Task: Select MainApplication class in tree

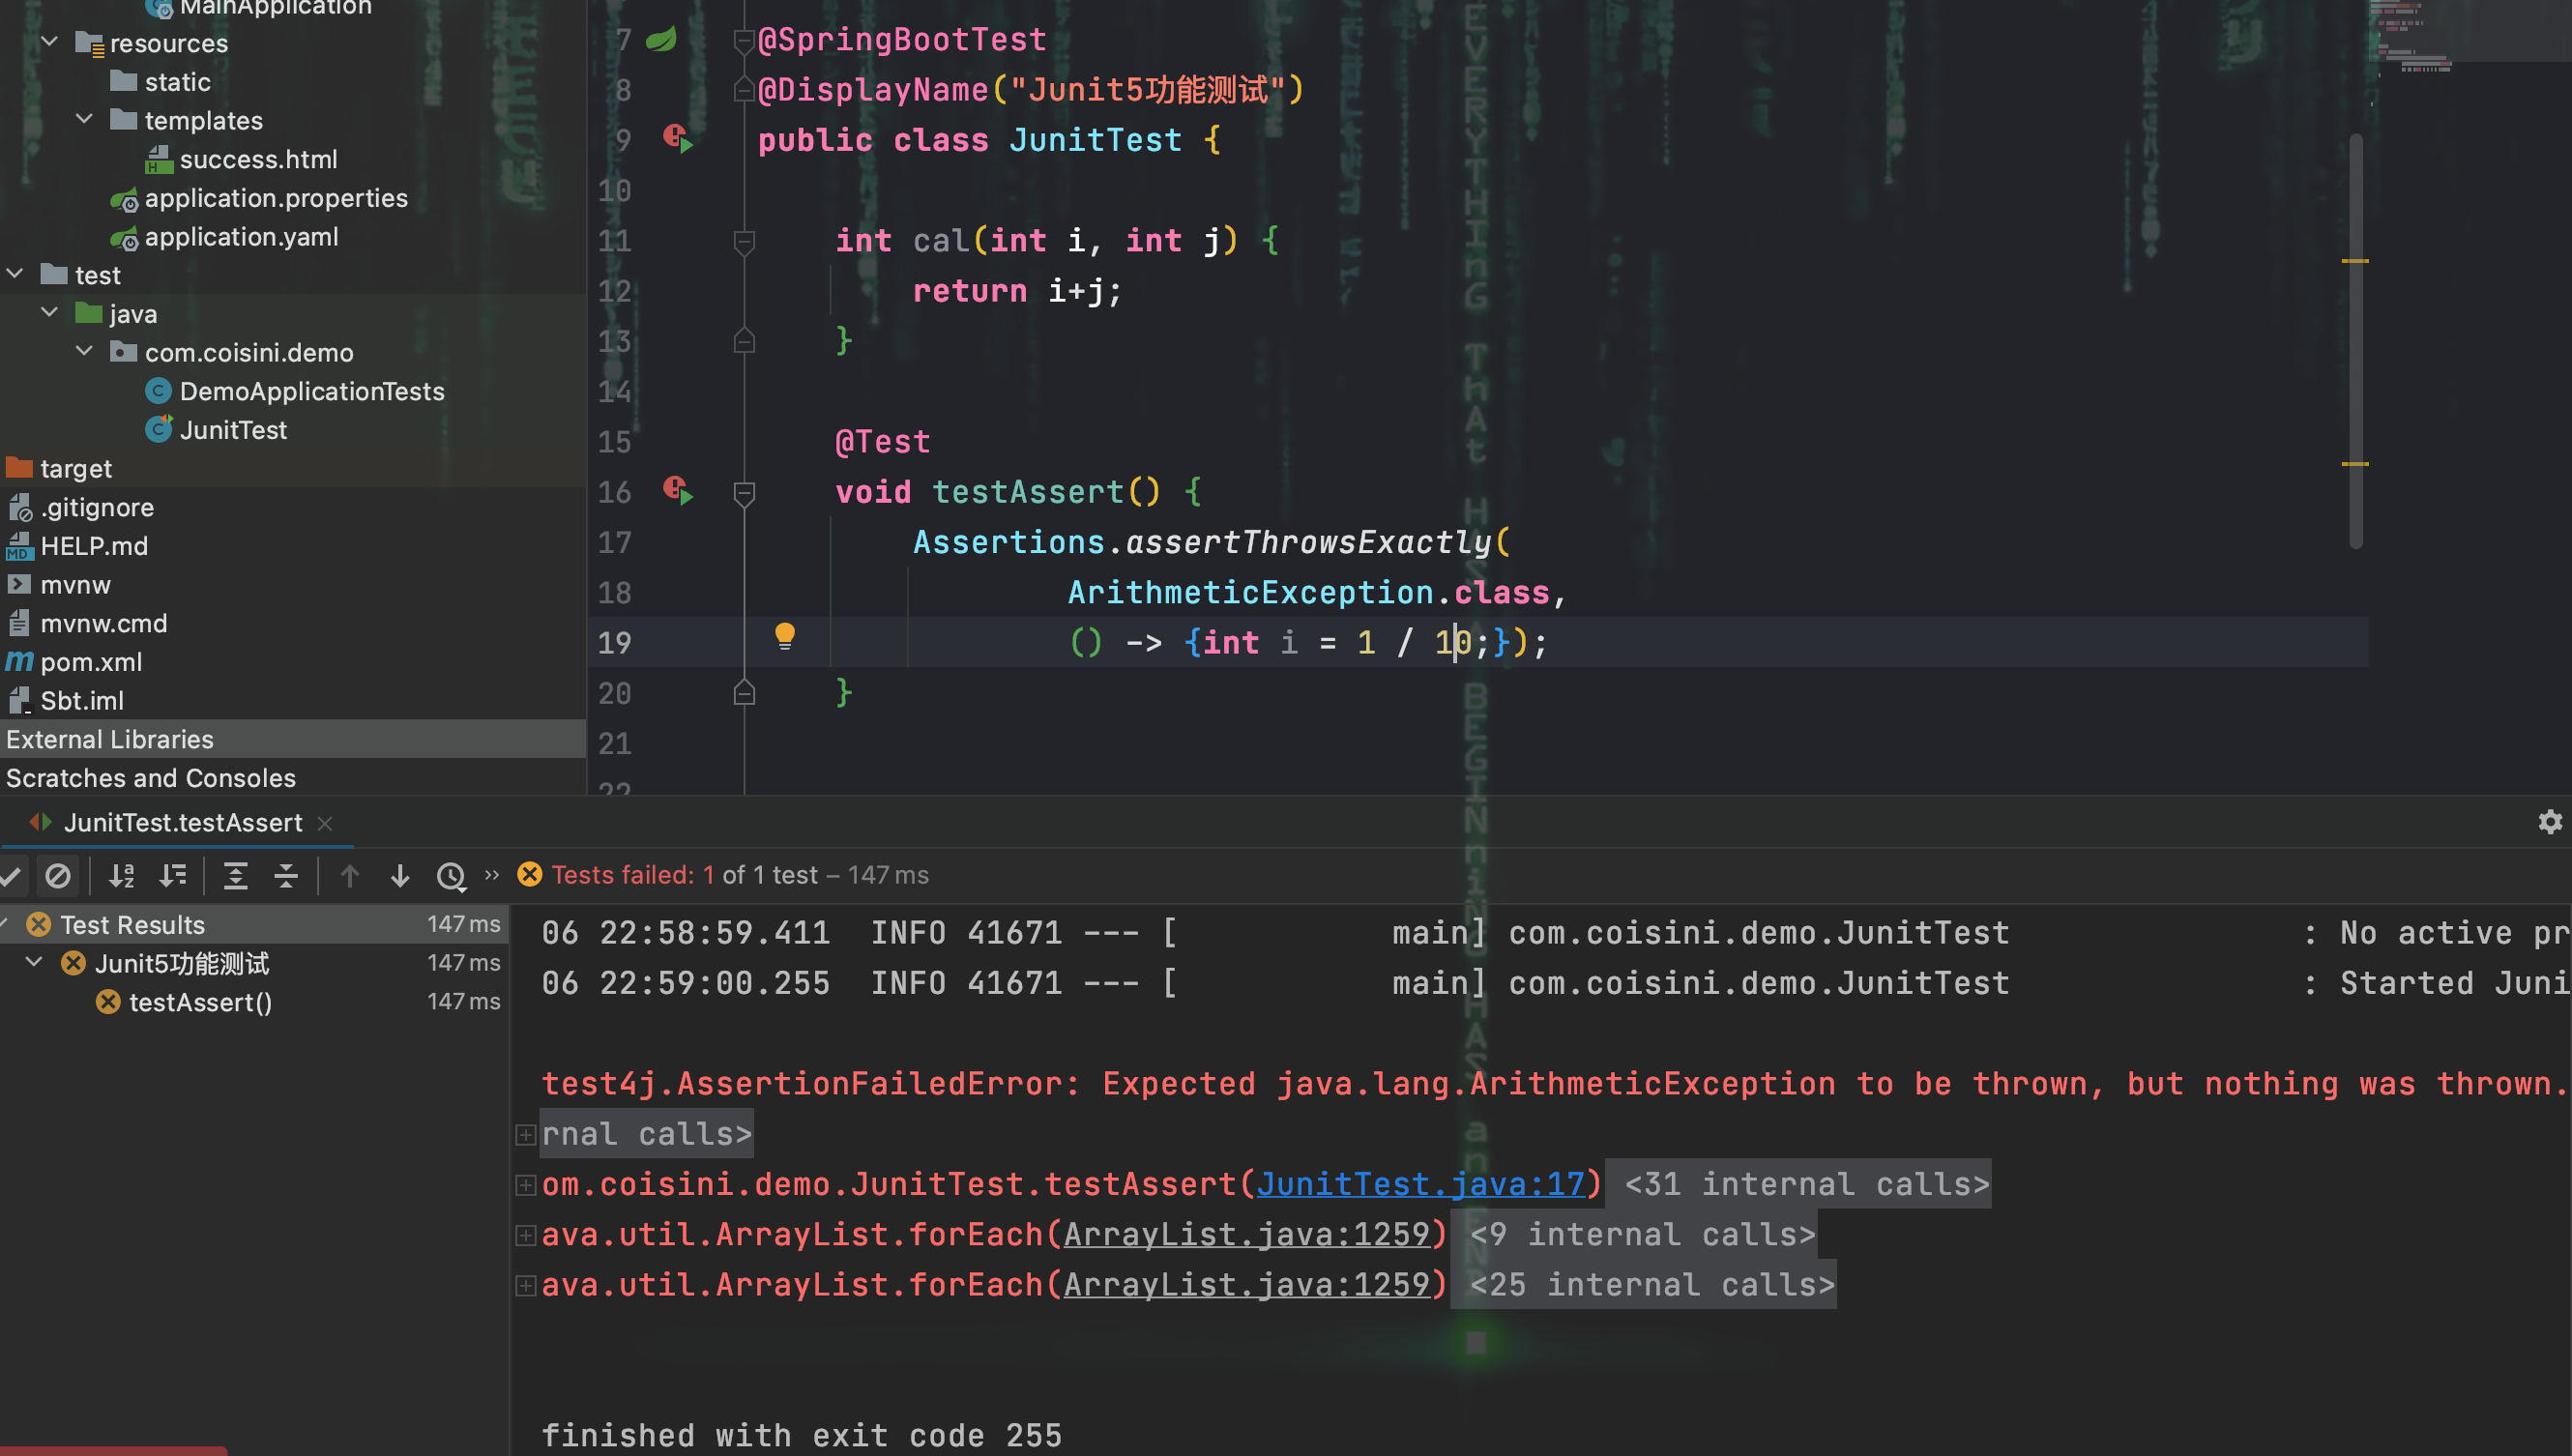Action: (x=276, y=8)
